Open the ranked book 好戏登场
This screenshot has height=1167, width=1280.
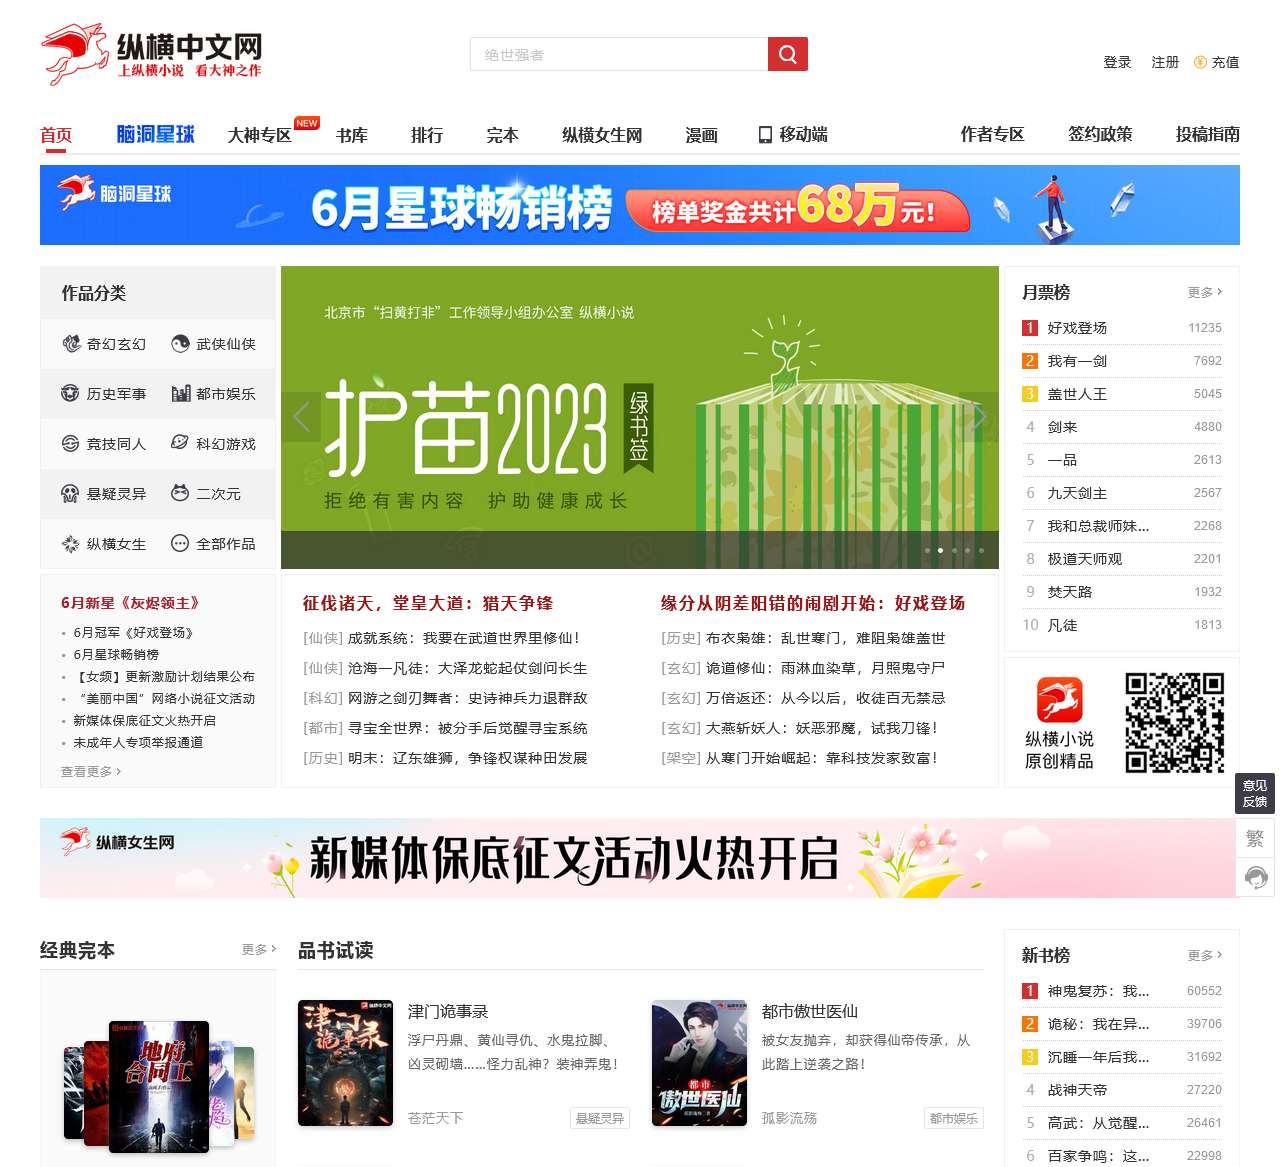pos(1077,328)
